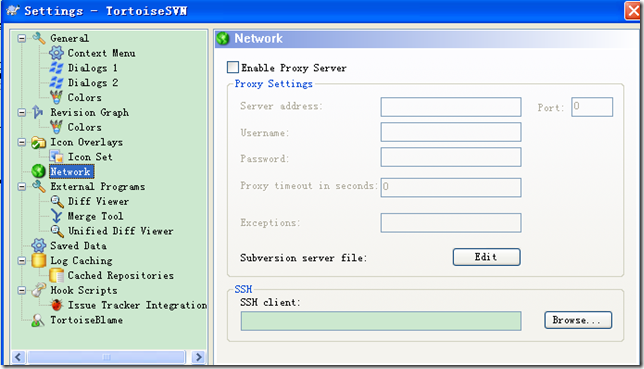Viewport: 644px width, 369px height.
Task: Close the Settings window
Action: pos(632,11)
